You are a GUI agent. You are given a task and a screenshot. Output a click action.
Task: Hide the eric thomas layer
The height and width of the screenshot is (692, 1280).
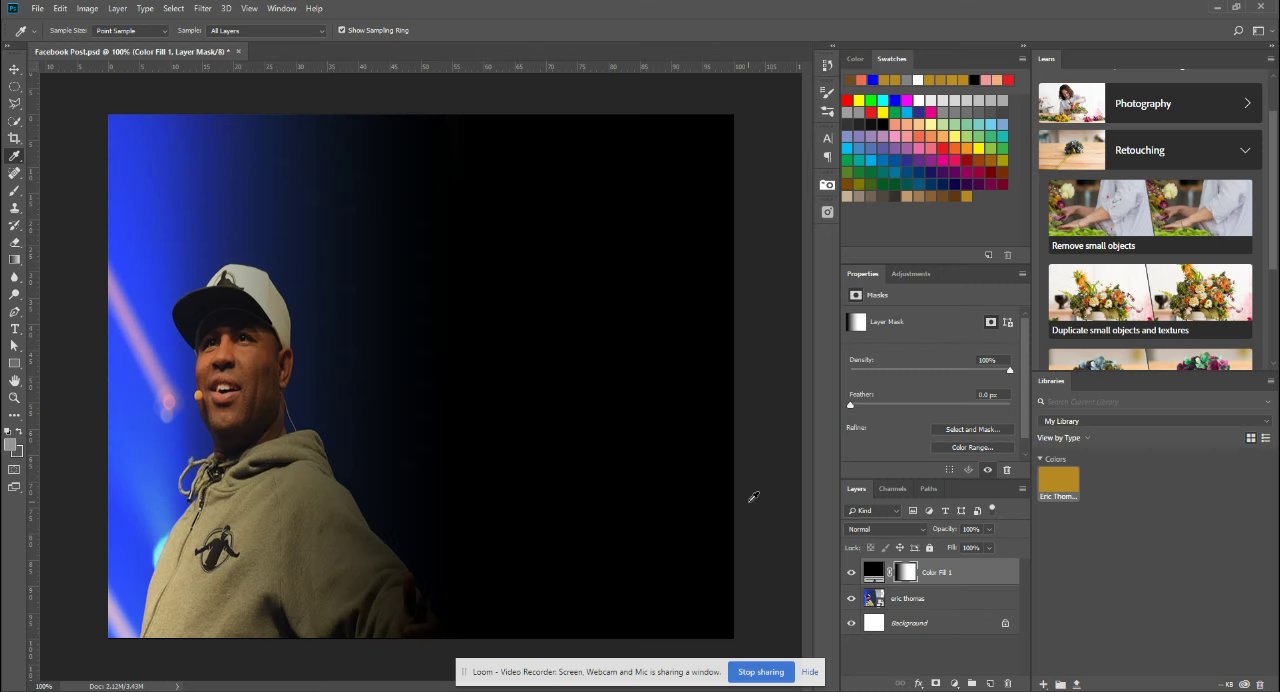point(851,598)
